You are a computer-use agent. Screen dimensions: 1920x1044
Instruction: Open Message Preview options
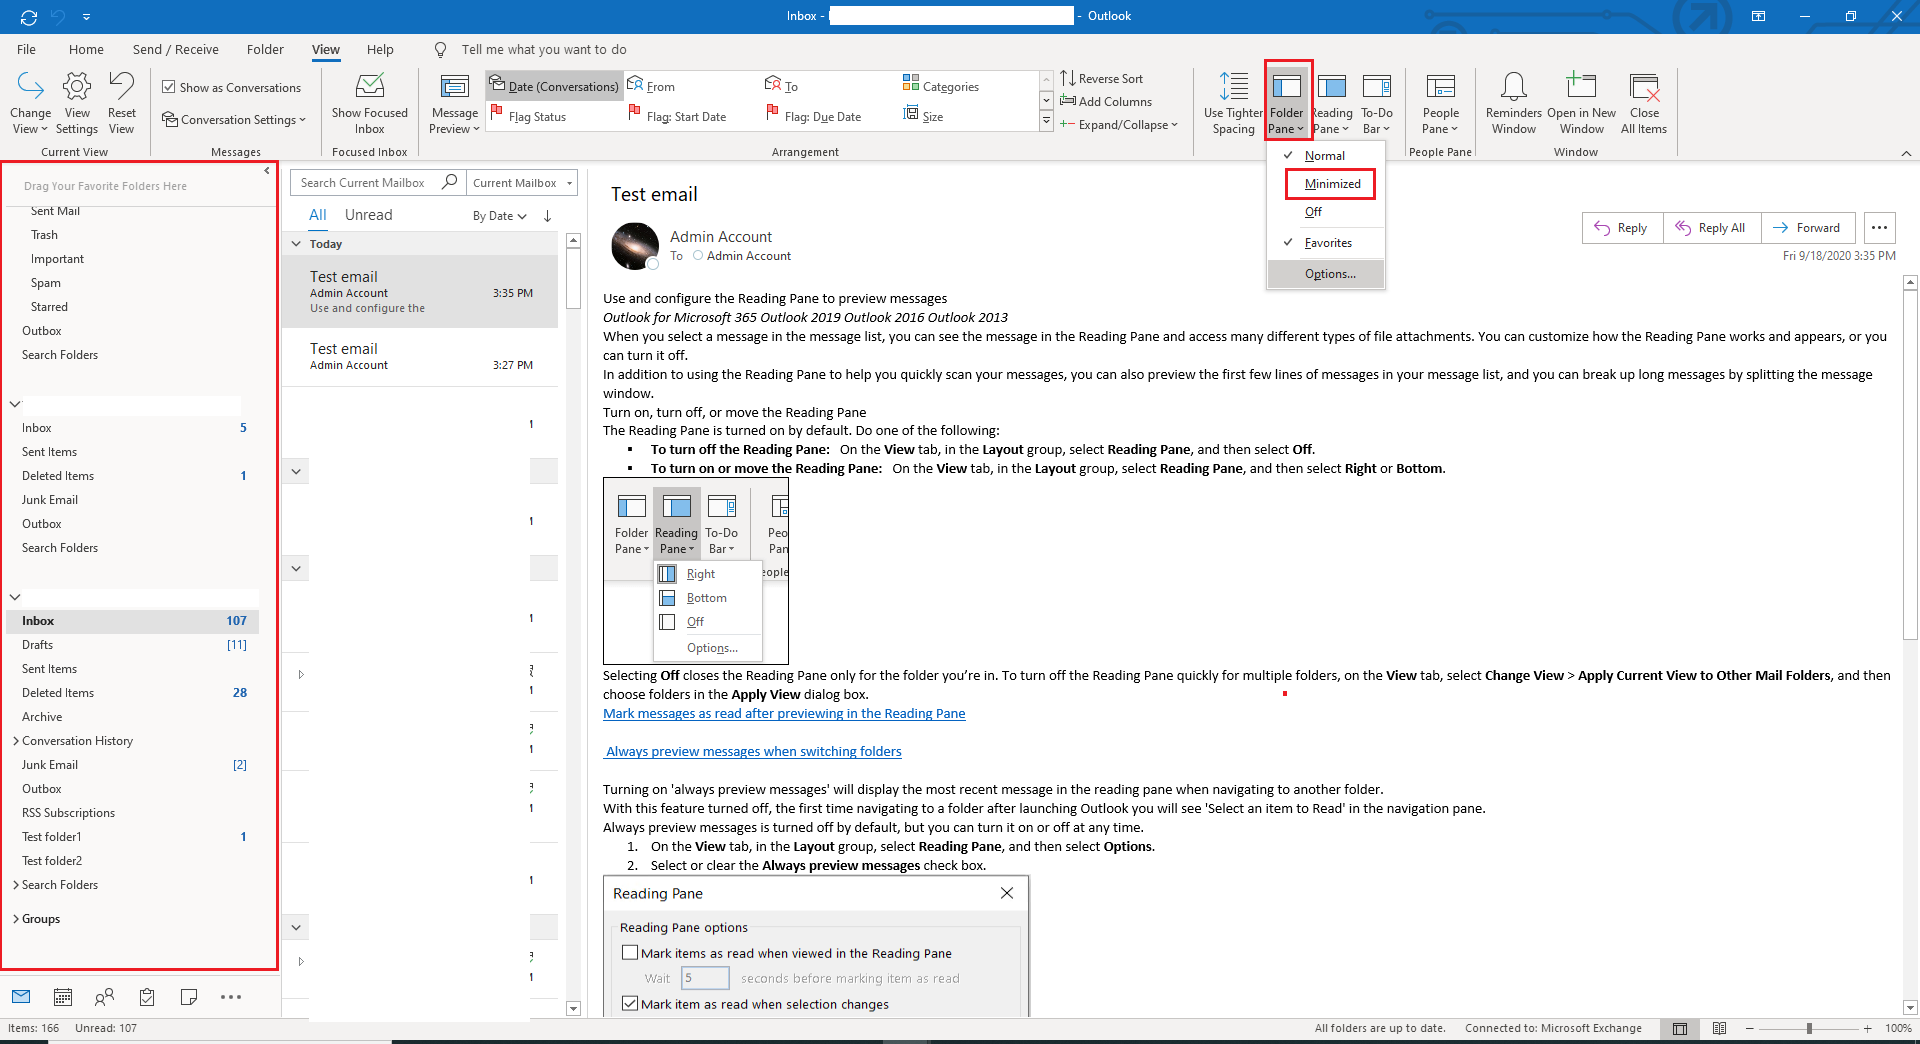[x=454, y=103]
